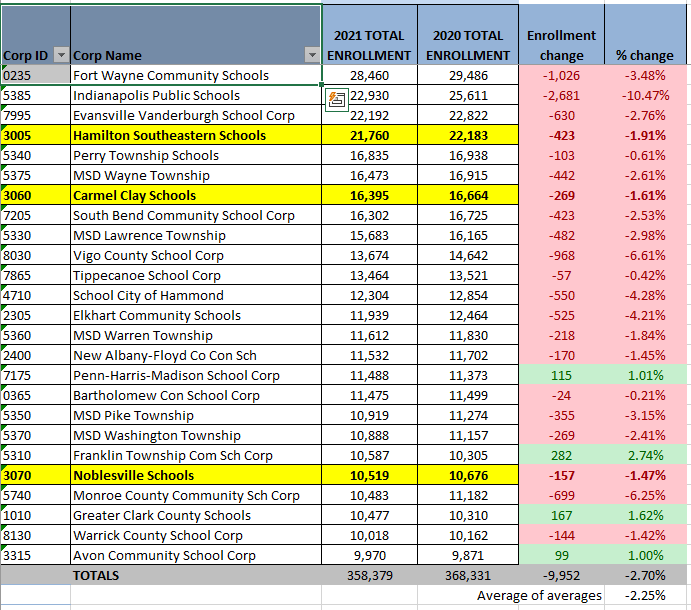
Task: Click the TOTALS label cell
Action: pyautogui.click(x=196, y=575)
